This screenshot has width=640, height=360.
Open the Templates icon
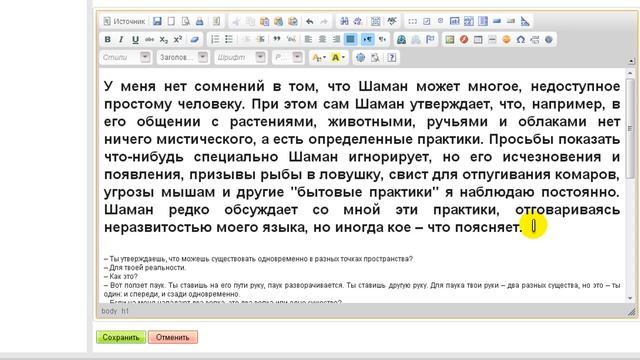point(216,21)
